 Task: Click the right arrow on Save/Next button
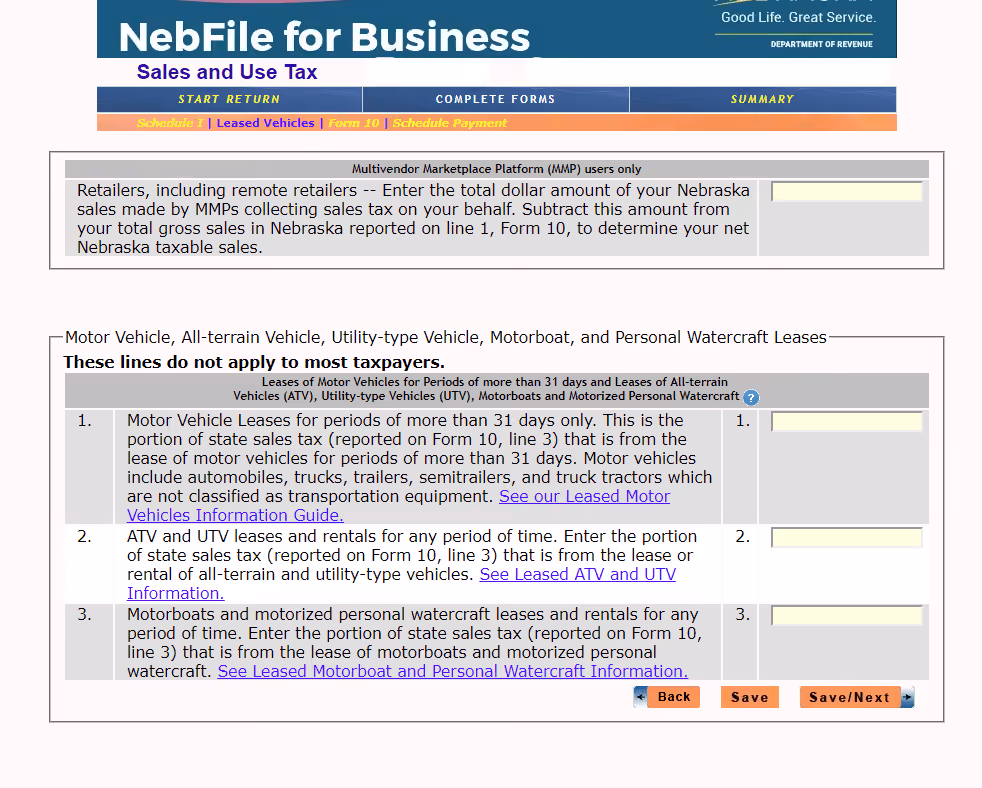pos(907,697)
